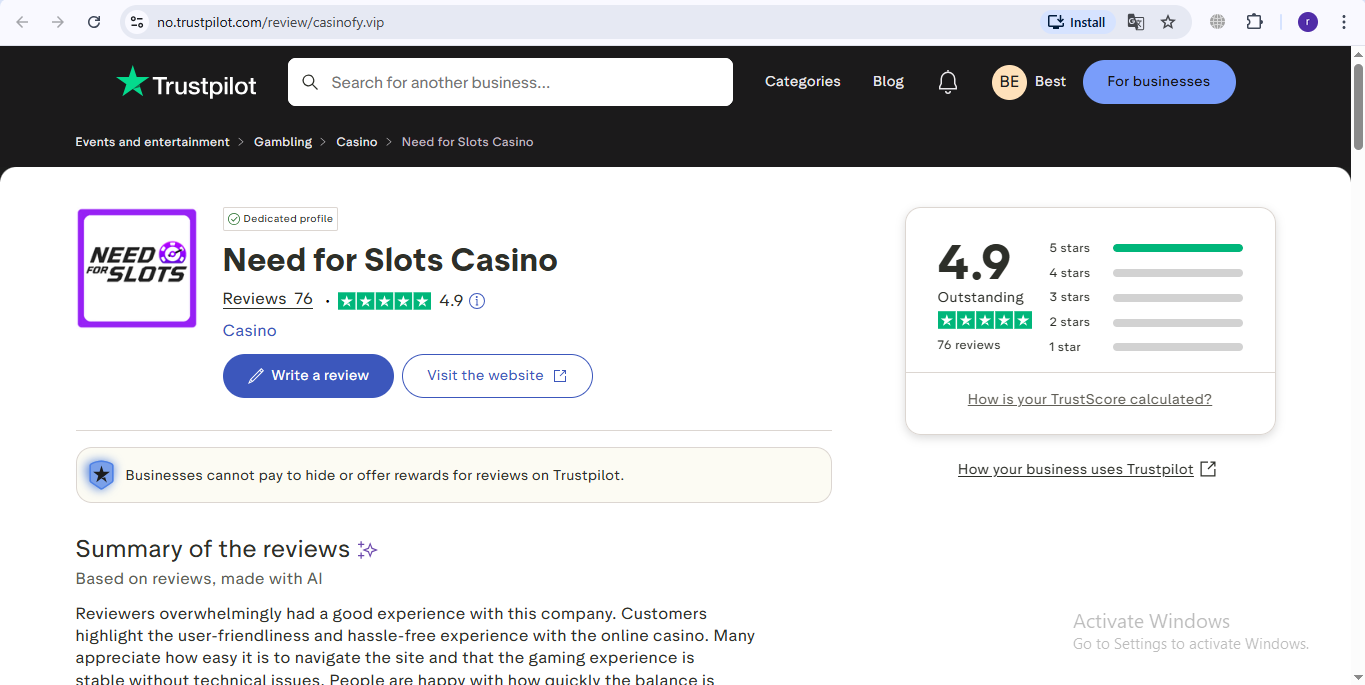Click the Search for another business field
The height and width of the screenshot is (685, 1365).
tap(510, 82)
